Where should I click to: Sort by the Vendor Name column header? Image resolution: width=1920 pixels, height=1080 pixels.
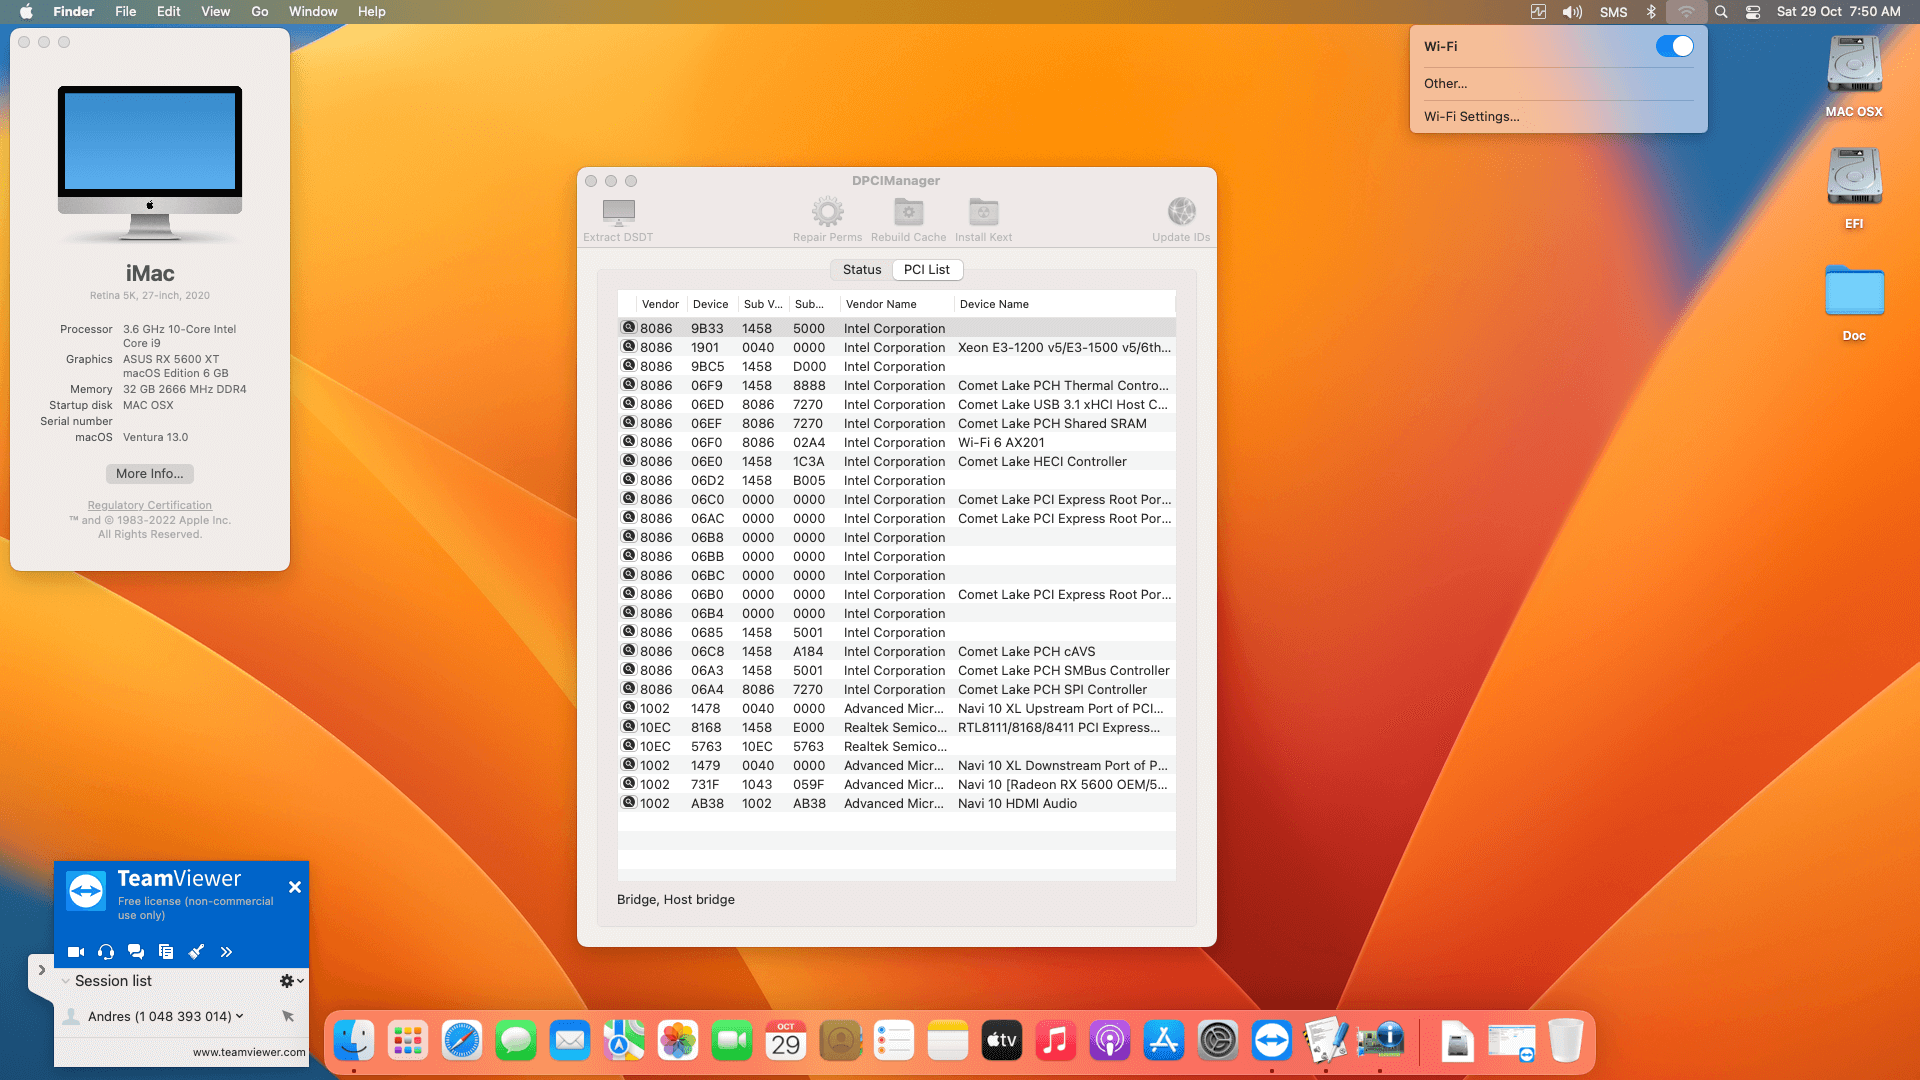[x=895, y=304]
